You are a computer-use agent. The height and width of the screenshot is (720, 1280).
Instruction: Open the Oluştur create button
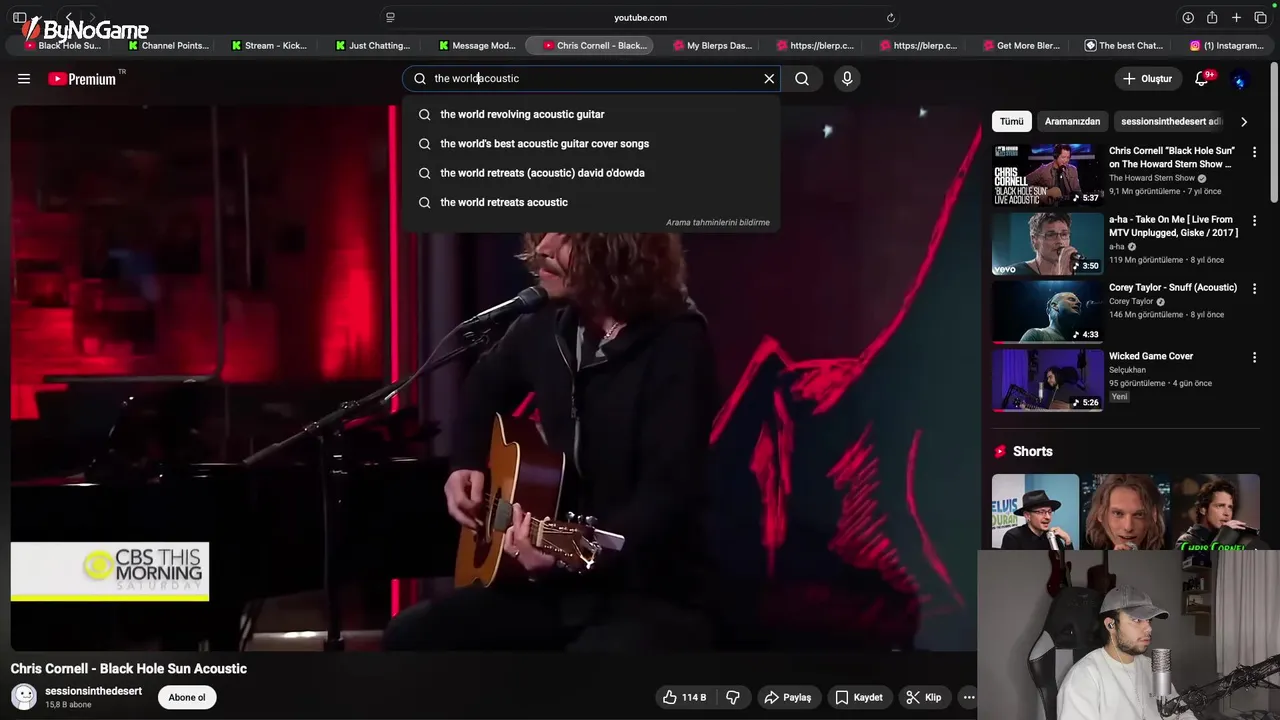(x=1148, y=79)
